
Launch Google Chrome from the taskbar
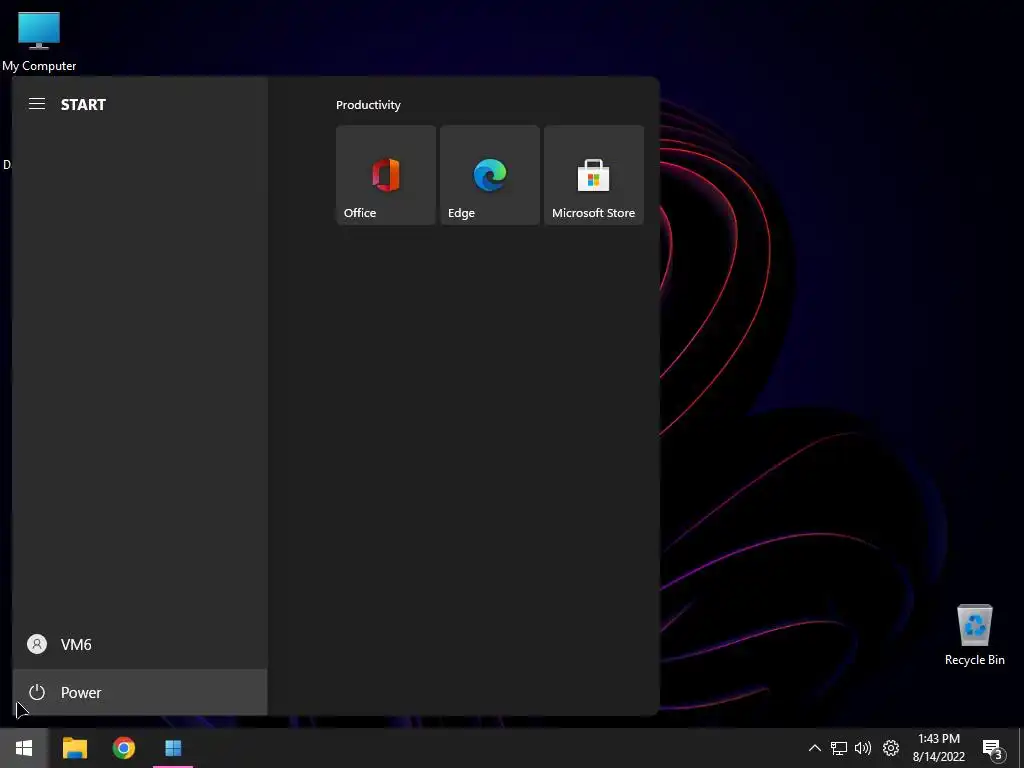[x=123, y=748]
